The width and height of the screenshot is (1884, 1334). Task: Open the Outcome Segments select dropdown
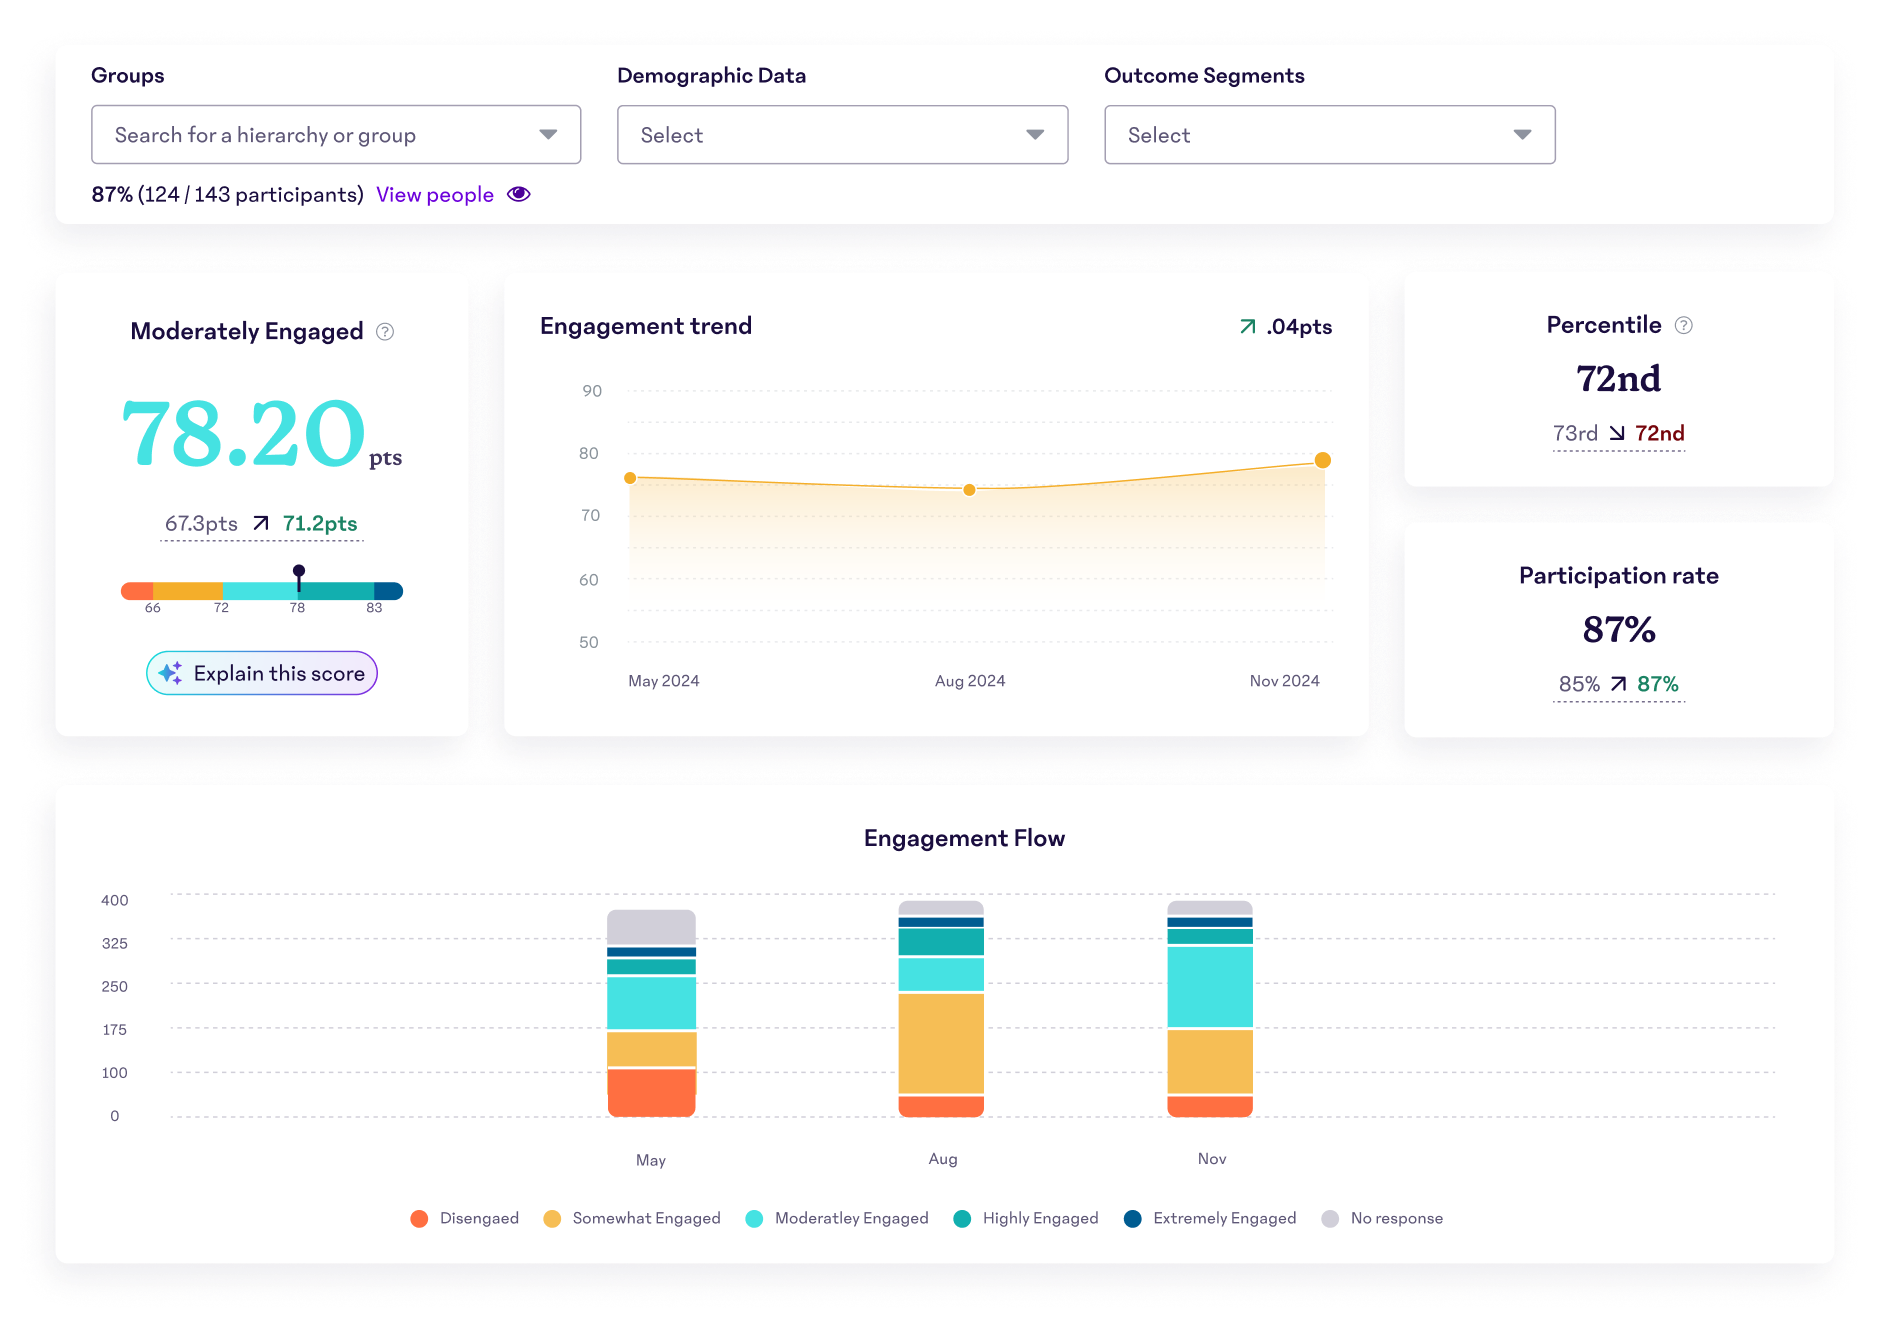pyautogui.click(x=1329, y=135)
